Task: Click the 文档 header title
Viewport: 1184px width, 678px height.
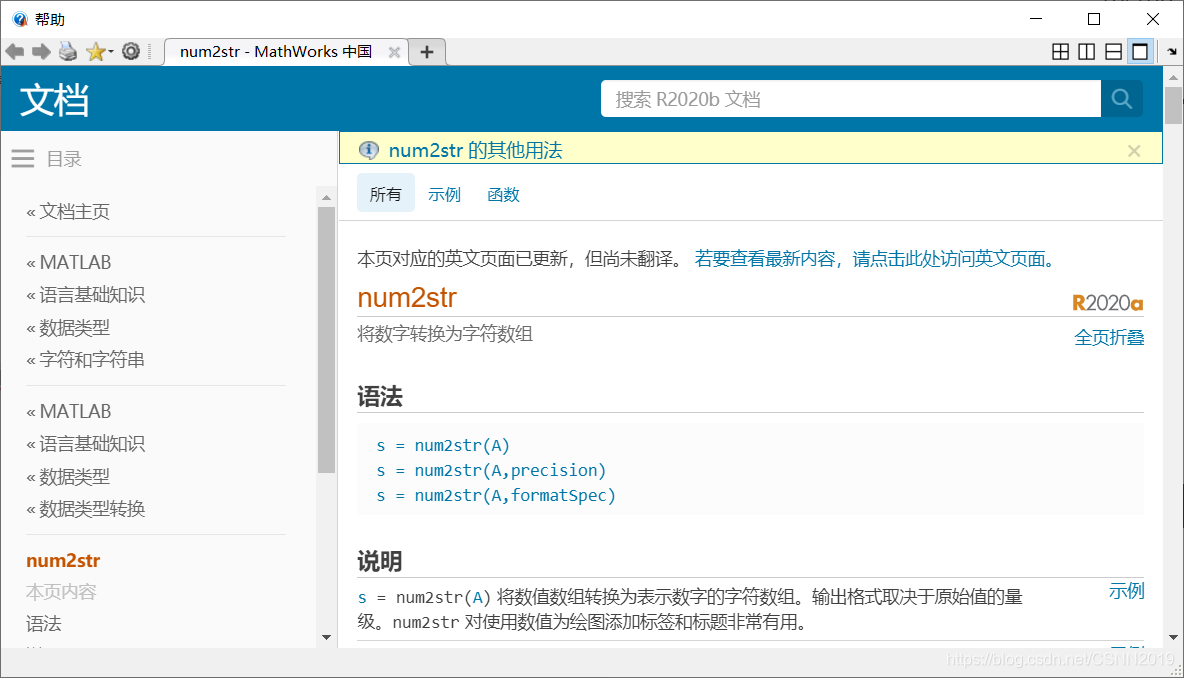Action: (54, 100)
